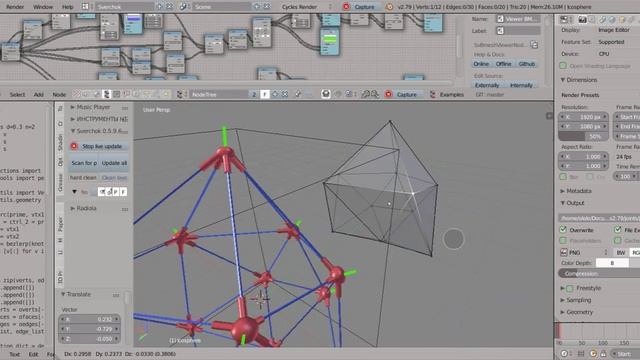Adjust the 50% resolution percentage slider

point(583,136)
